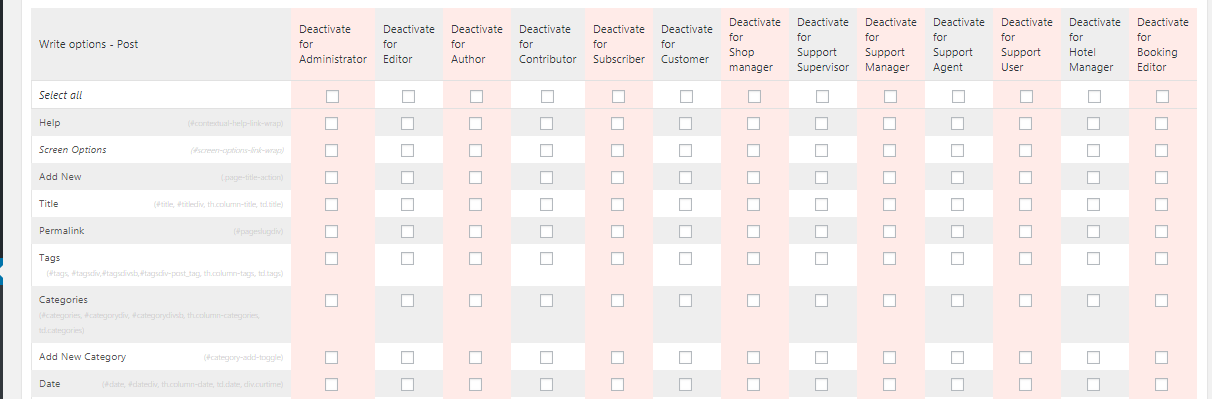1212x399 pixels.
Task: Deactivate Help for Editor role
Action: point(407,123)
